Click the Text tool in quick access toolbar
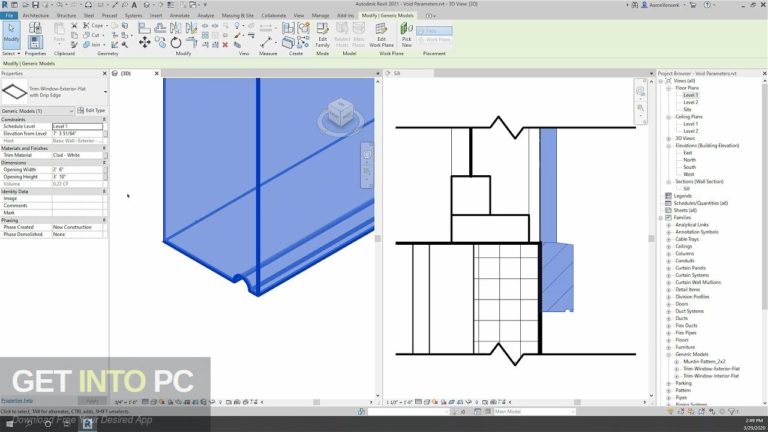This screenshot has width=768, height=432. click(134, 4)
